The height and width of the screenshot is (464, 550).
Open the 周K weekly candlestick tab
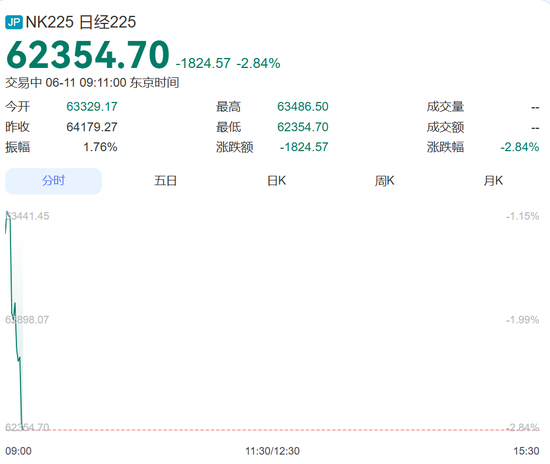[384, 181]
